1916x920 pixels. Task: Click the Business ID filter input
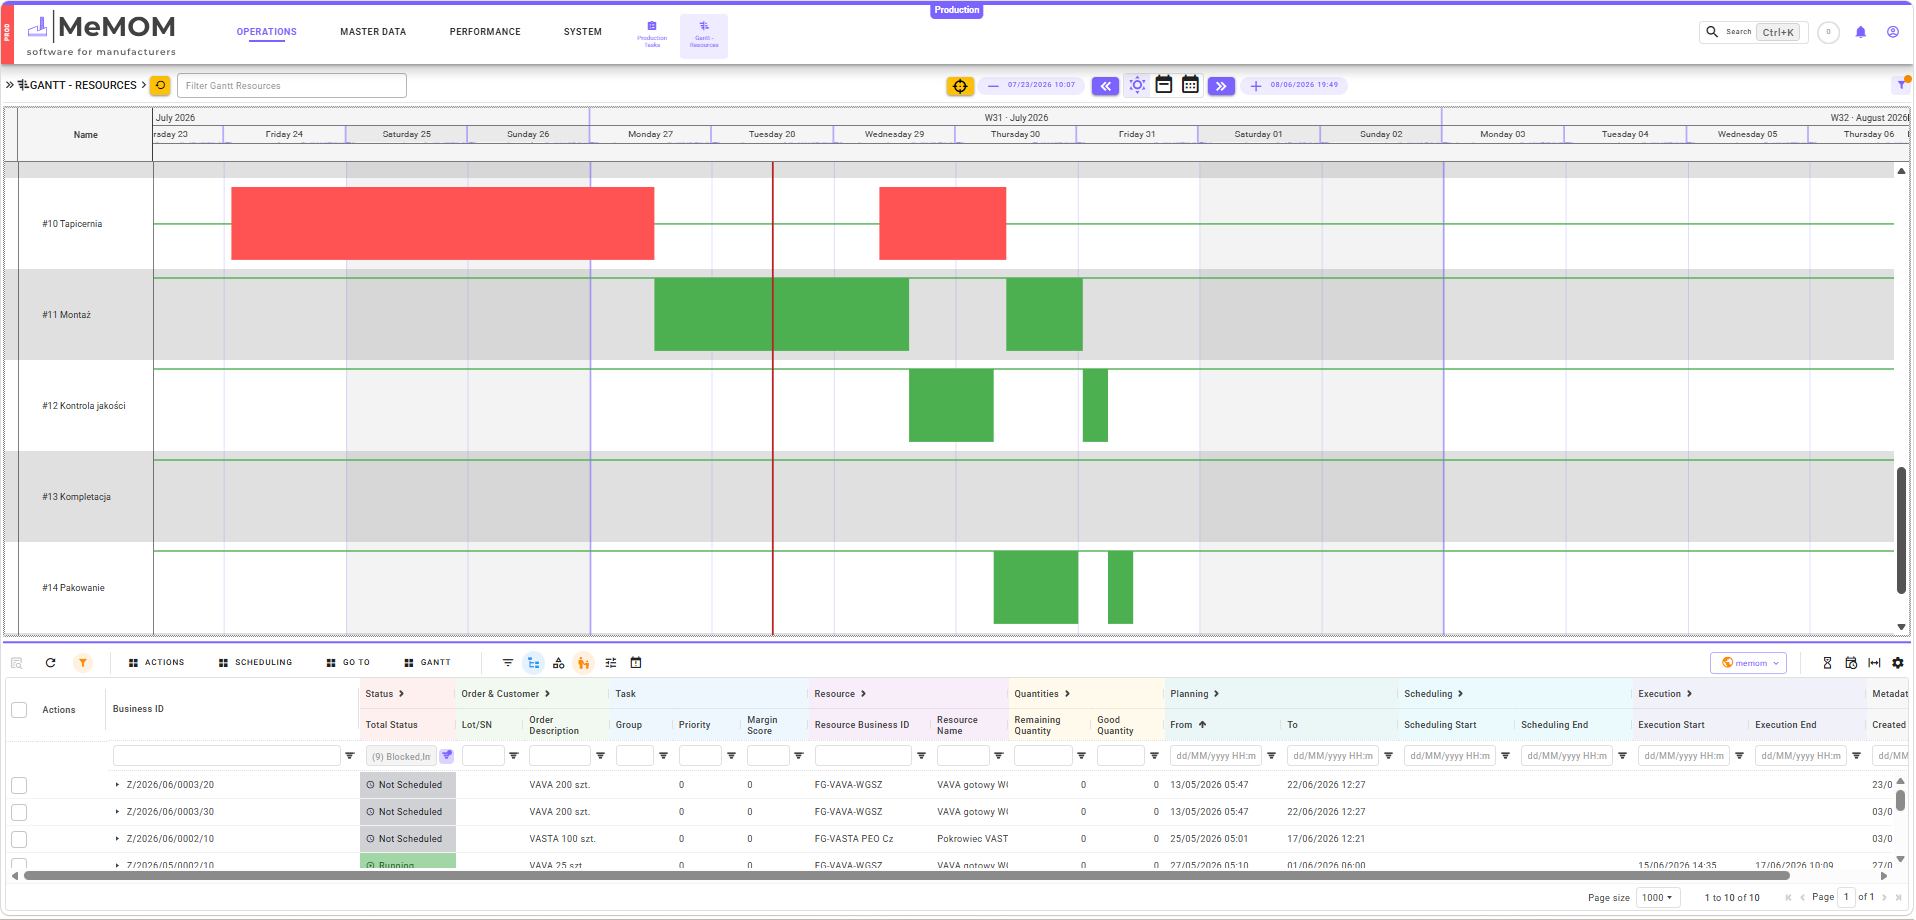[227, 756]
